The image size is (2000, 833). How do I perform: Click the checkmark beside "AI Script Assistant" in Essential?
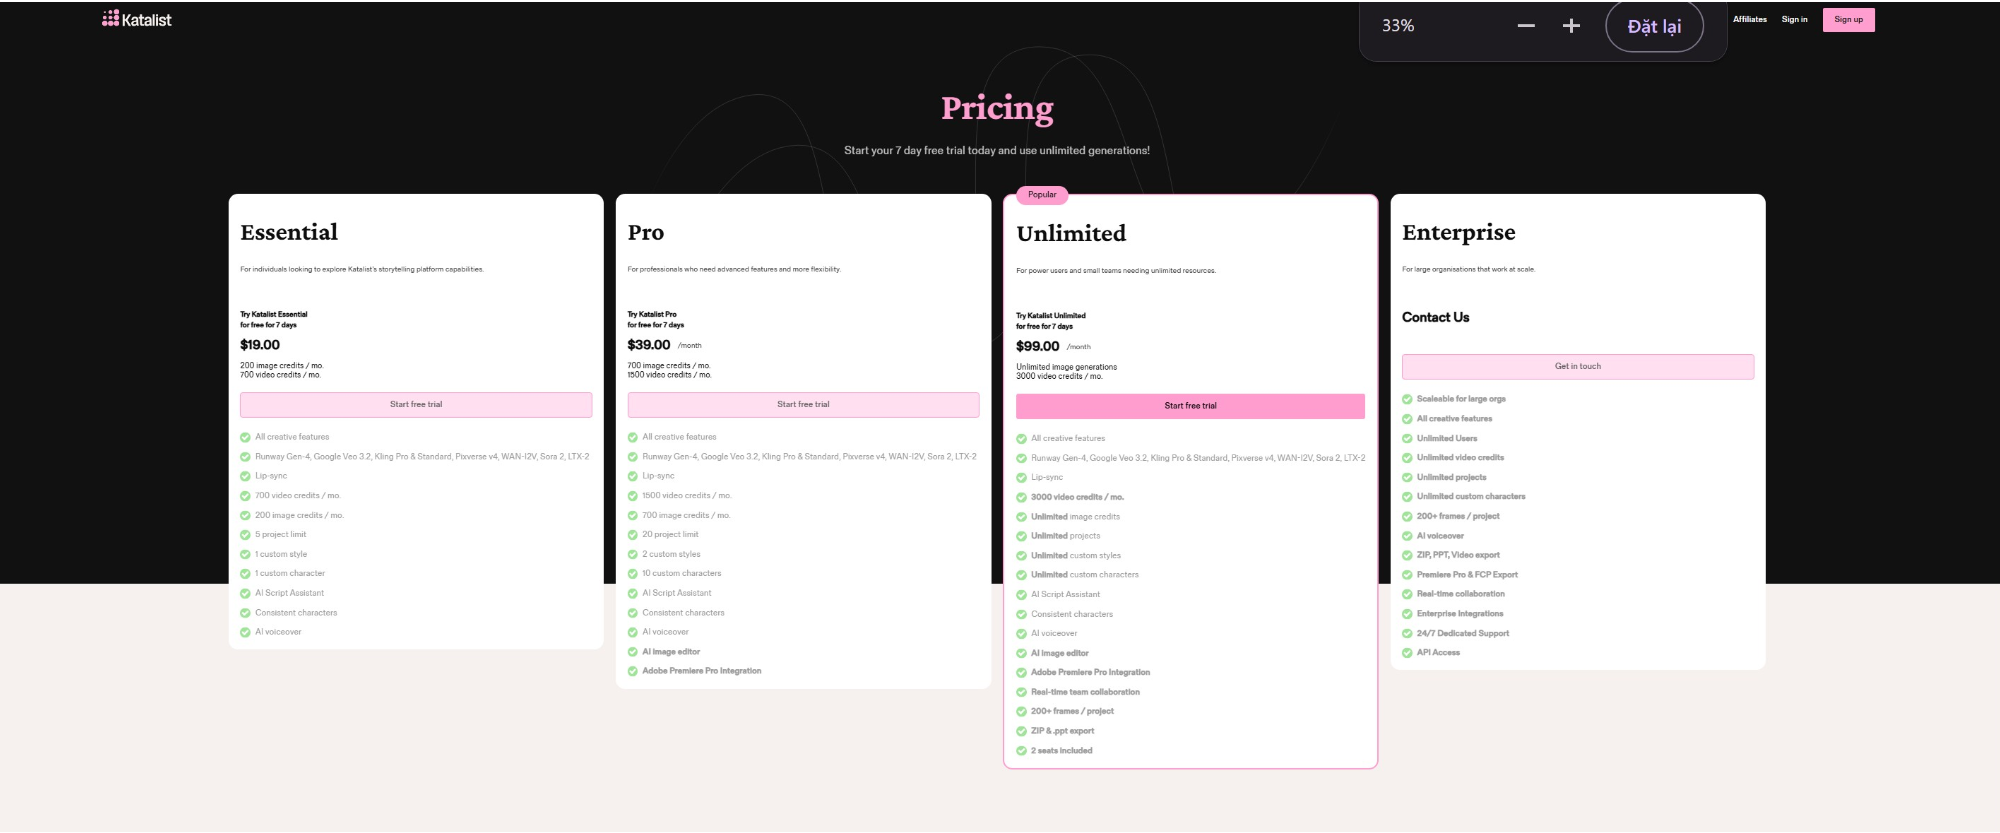[x=246, y=592]
